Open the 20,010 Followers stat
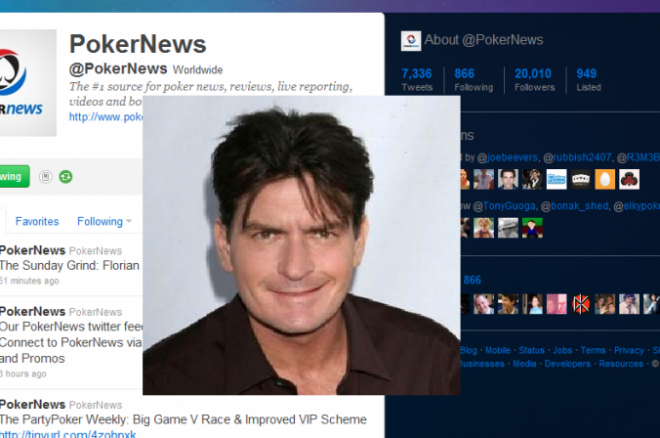This screenshot has height=438, width=660. point(535,80)
